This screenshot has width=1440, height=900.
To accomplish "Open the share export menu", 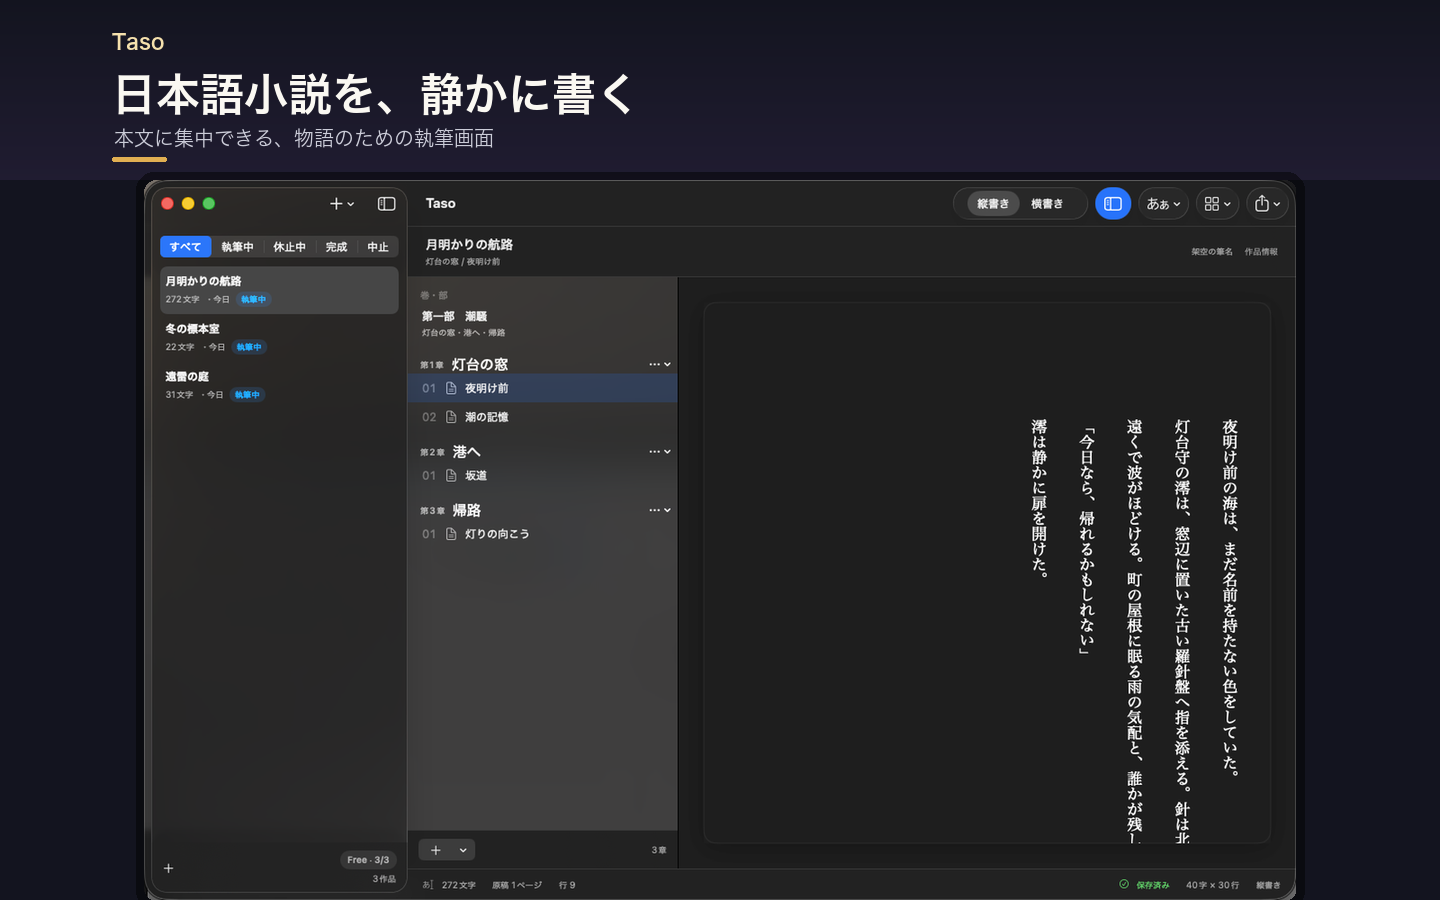I will 1267,204.
